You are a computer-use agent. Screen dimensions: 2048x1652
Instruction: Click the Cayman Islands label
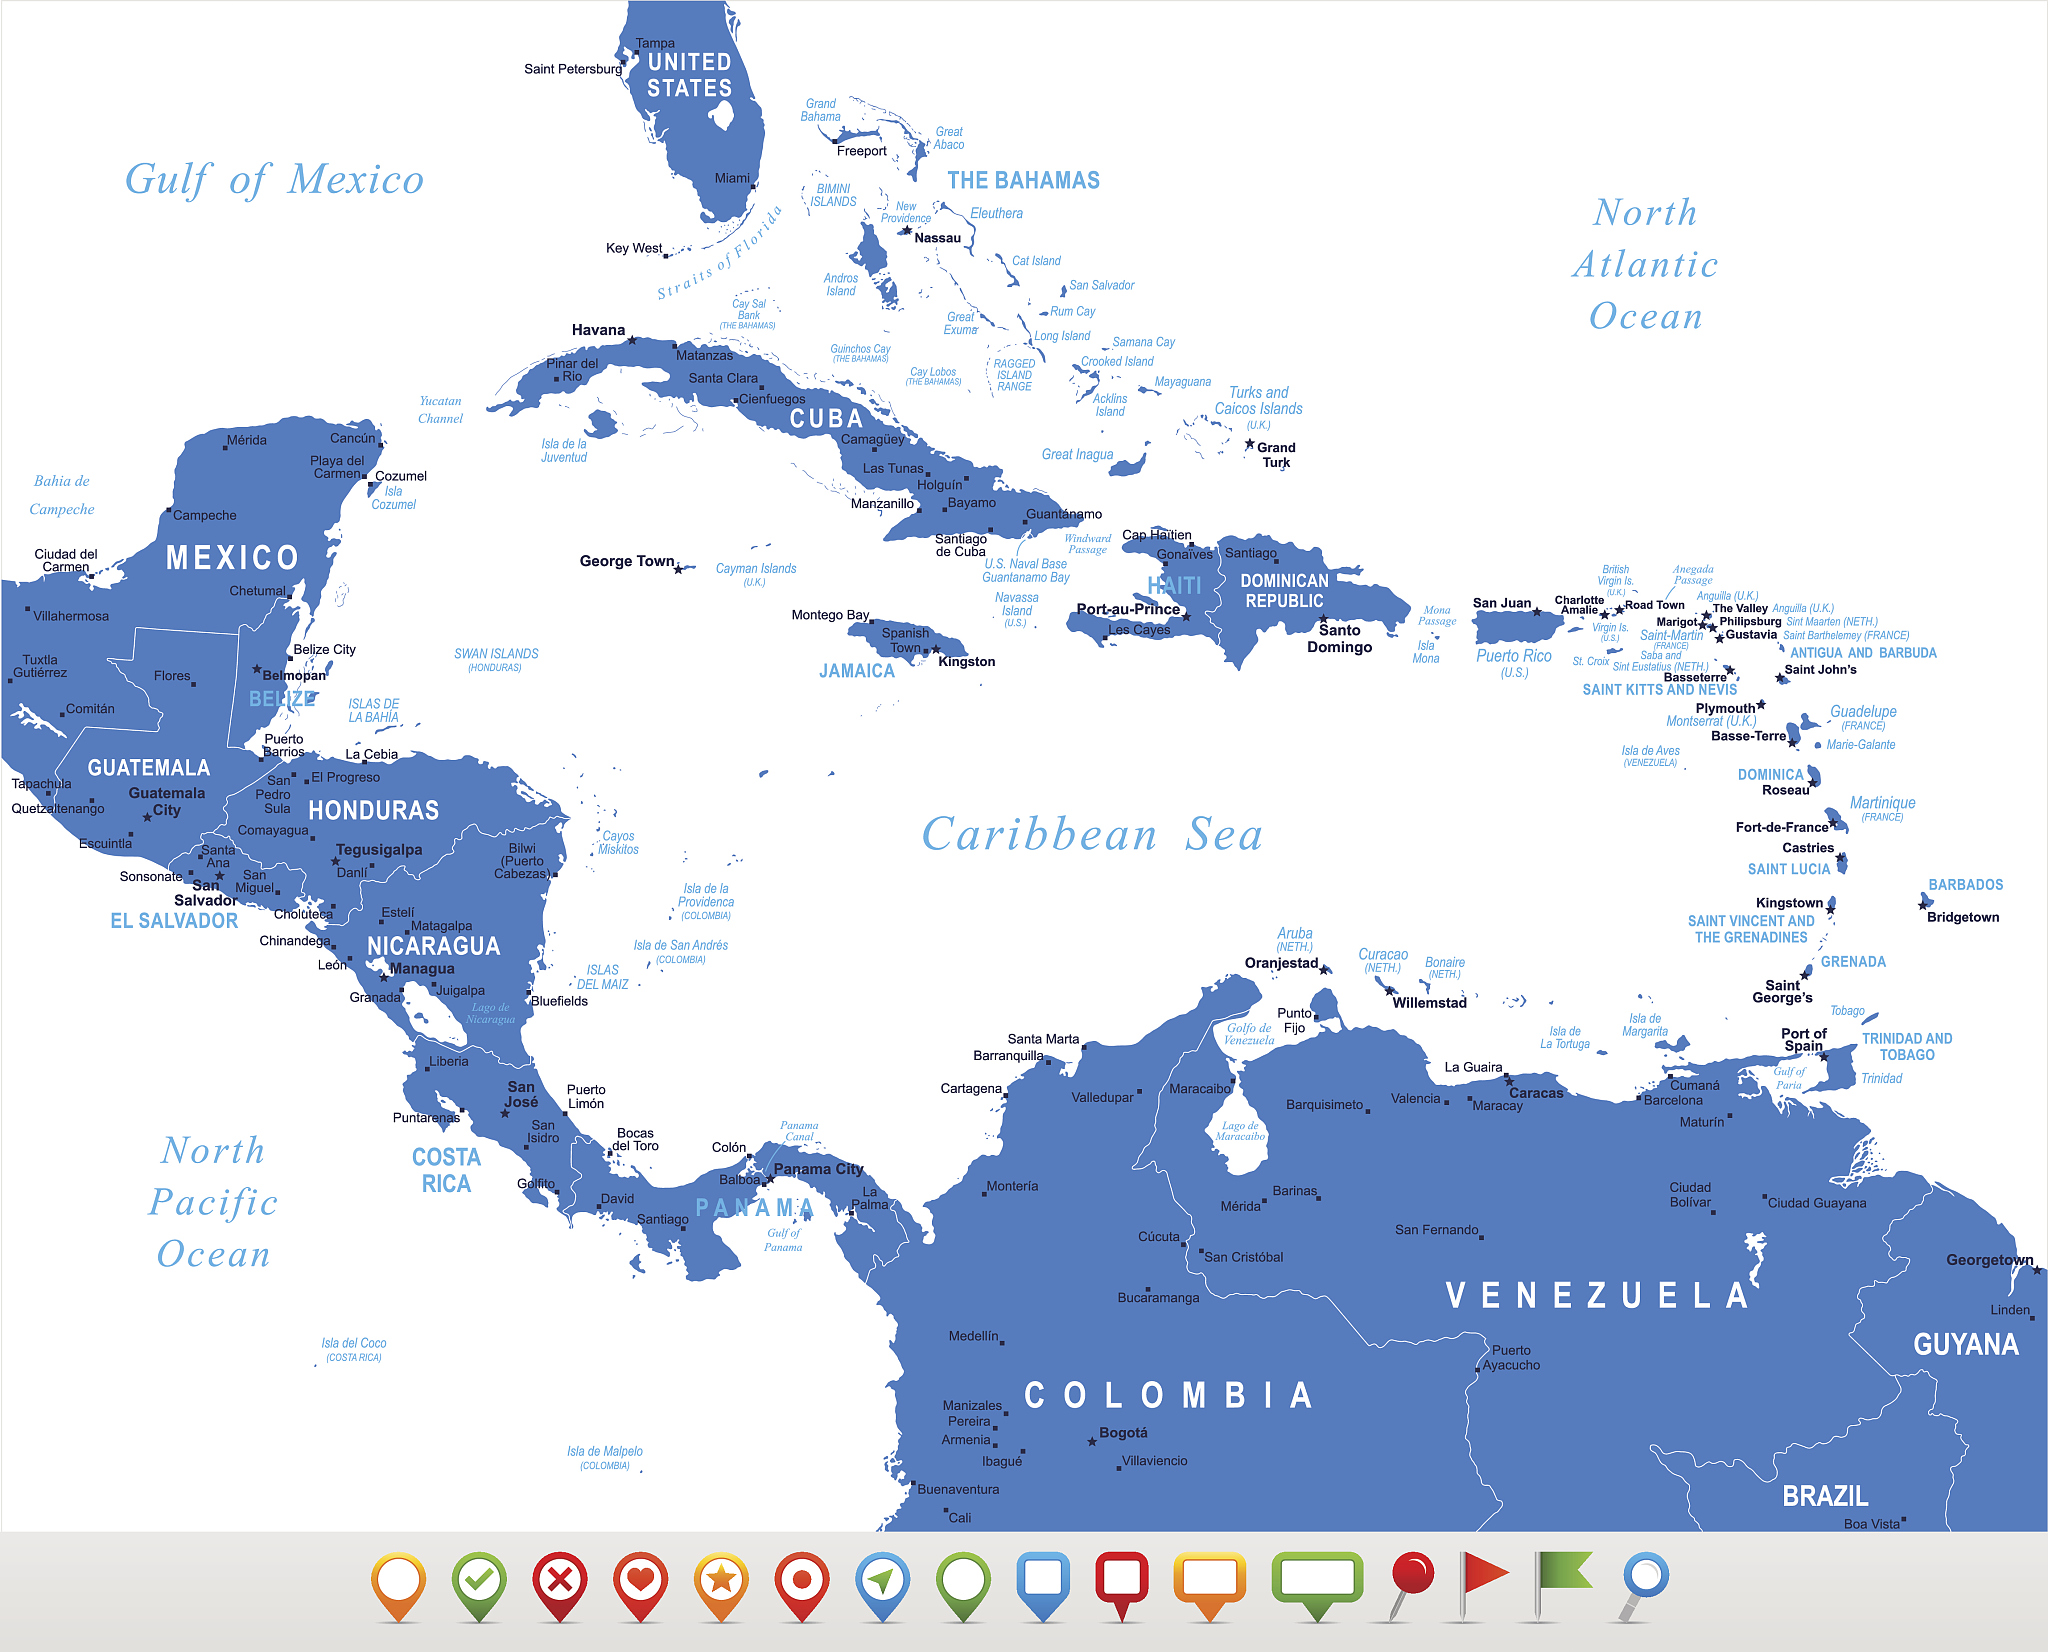(756, 569)
